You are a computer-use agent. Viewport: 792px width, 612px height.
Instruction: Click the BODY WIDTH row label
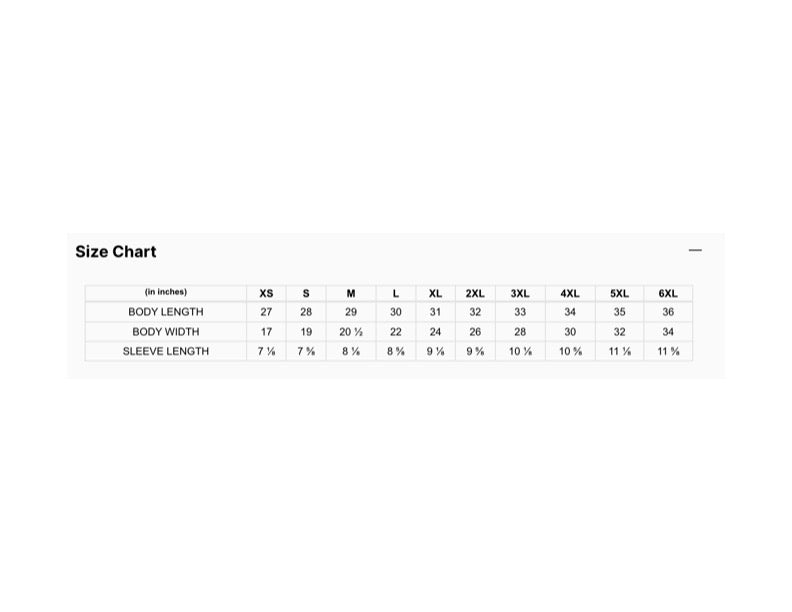[166, 332]
